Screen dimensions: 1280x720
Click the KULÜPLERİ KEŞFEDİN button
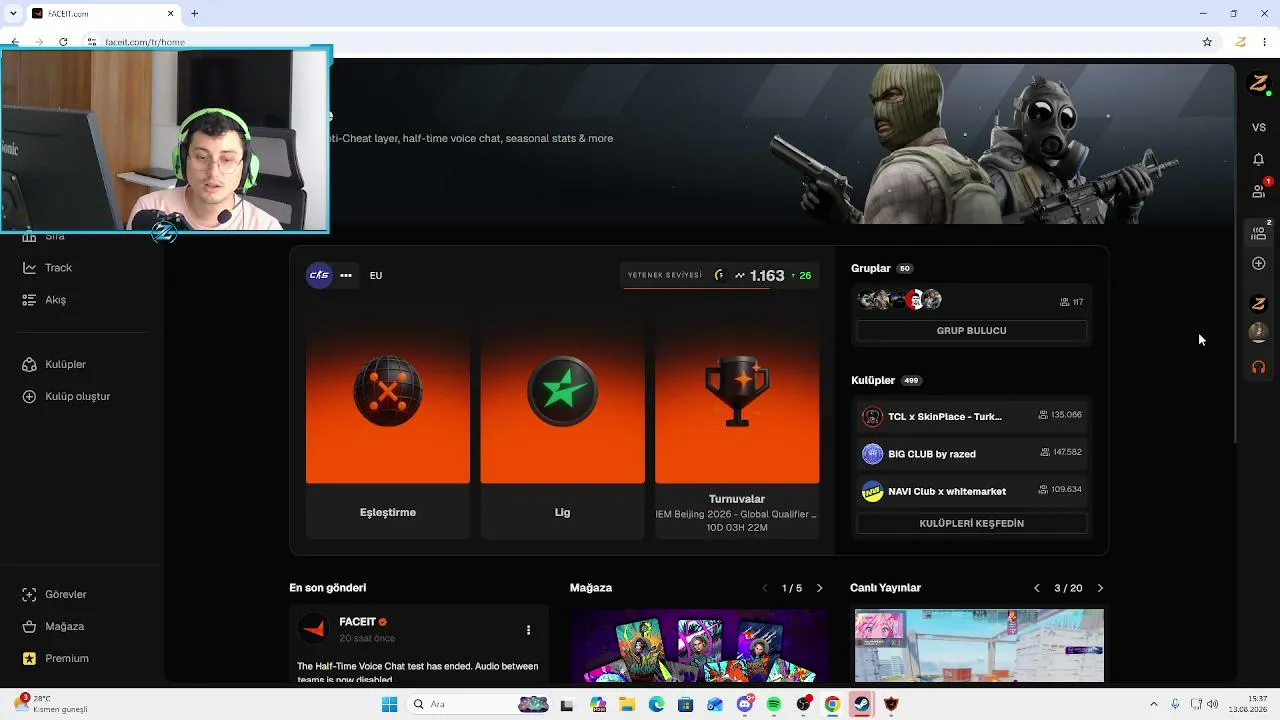971,524
